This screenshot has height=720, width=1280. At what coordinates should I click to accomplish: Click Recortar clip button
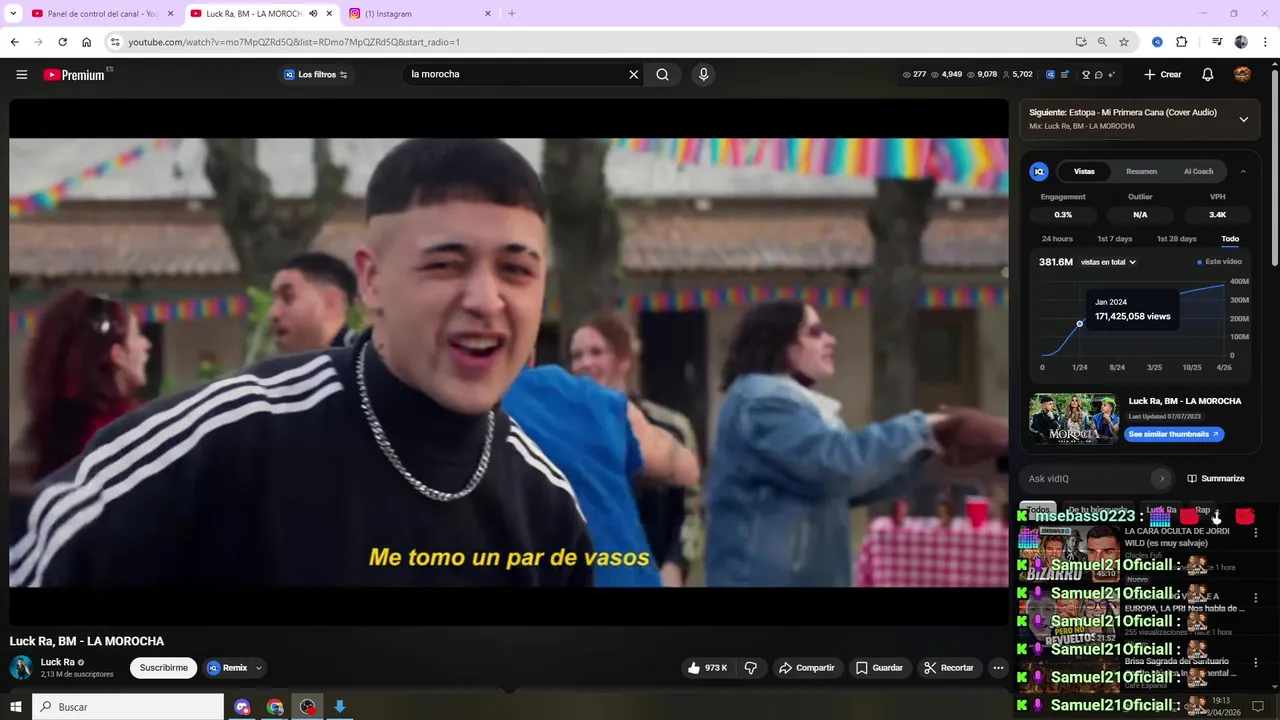pos(948,668)
